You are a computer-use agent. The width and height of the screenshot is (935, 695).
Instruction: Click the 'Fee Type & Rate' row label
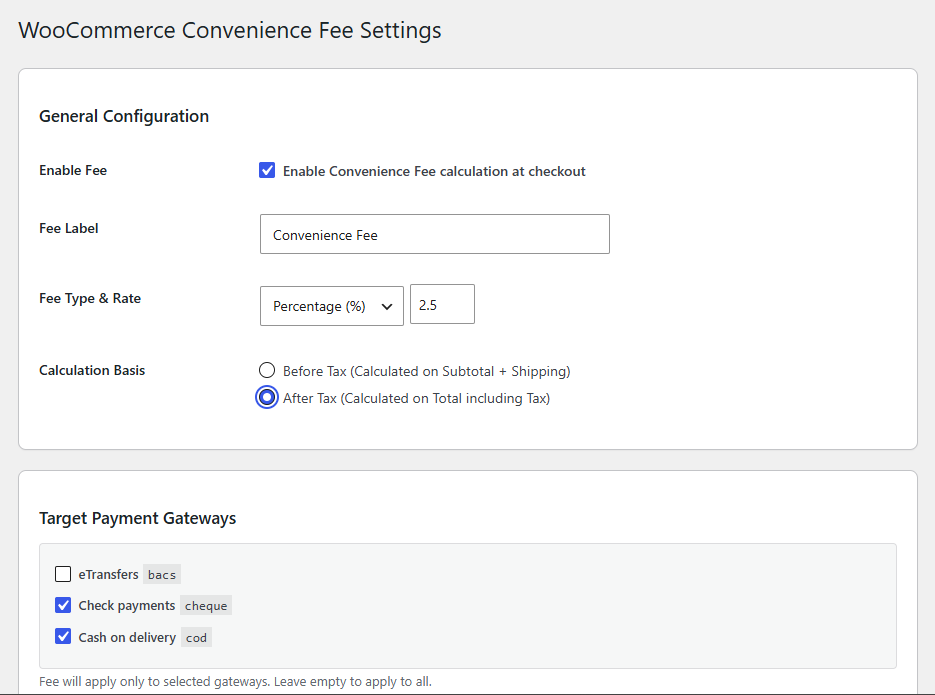click(x=90, y=299)
